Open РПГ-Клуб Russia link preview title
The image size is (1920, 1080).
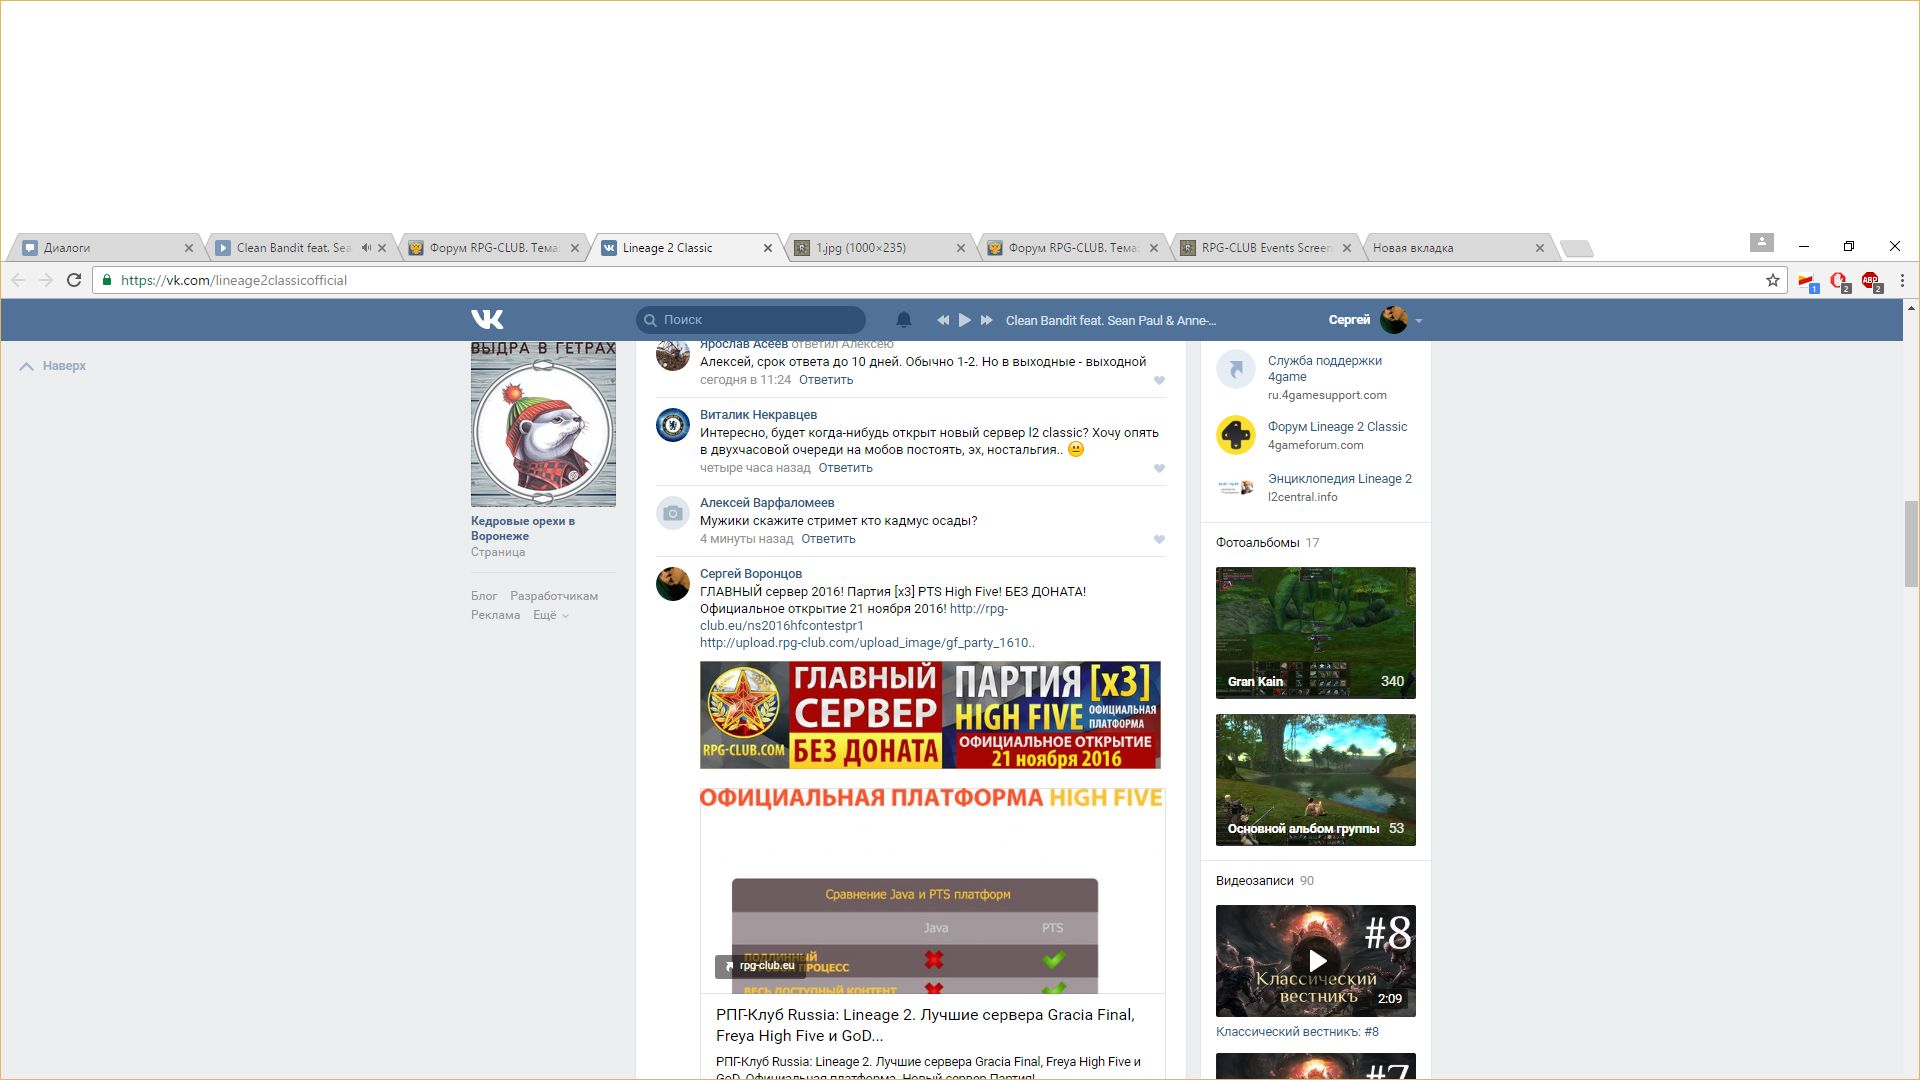pos(925,1025)
